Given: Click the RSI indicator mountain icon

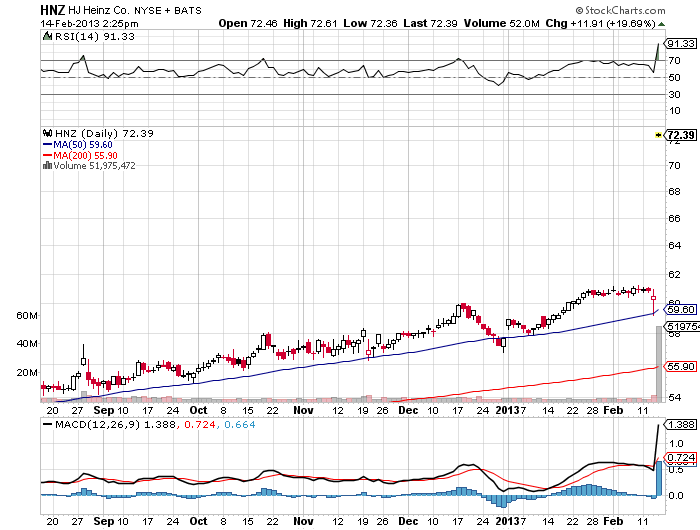Looking at the screenshot, I should click(x=47, y=36).
